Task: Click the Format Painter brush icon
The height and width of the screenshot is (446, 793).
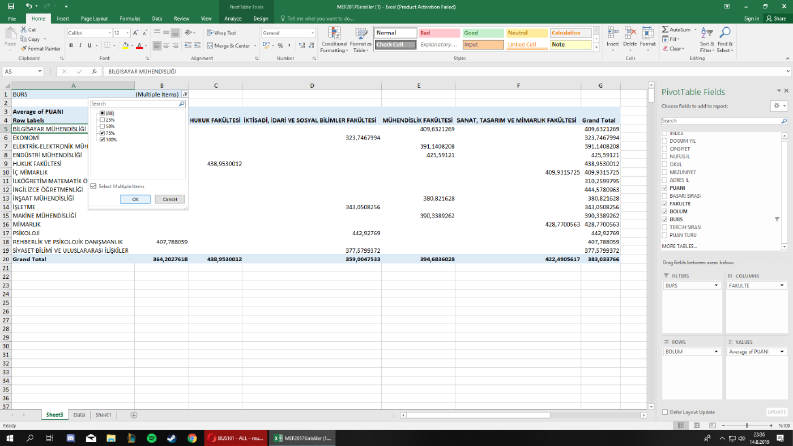Action: [23, 49]
